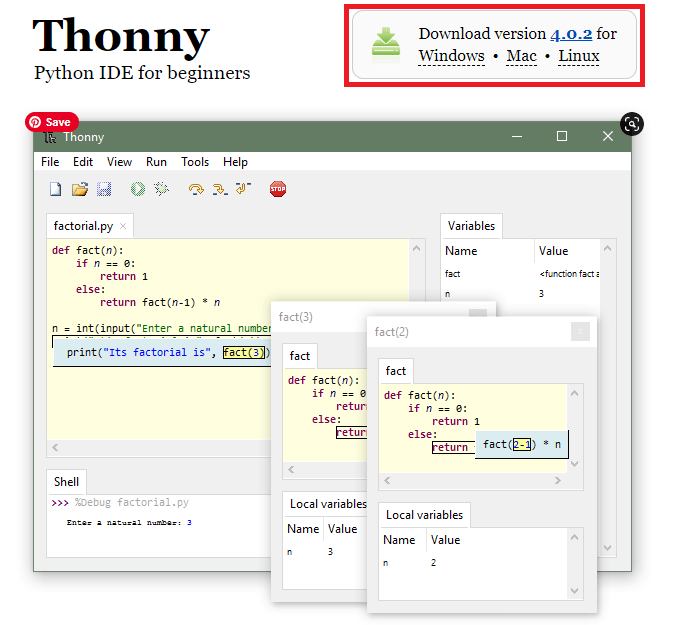
Task: Click Variables panel scroll down arrow
Action: click(608, 548)
